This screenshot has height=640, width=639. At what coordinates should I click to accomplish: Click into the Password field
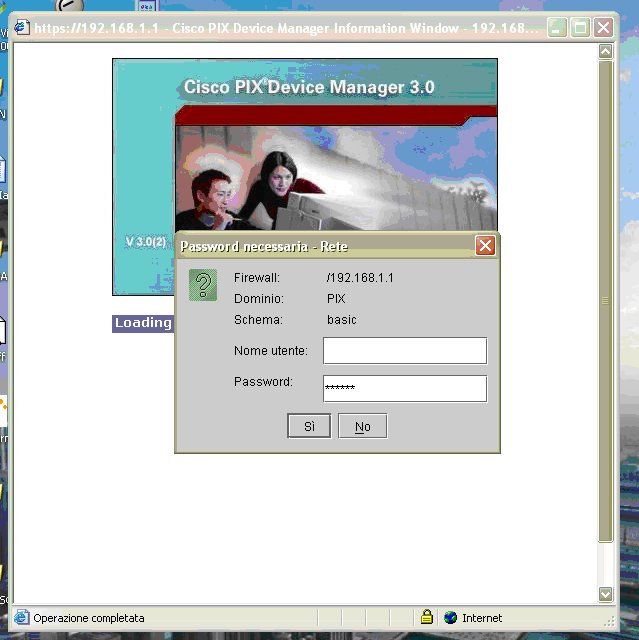point(405,389)
